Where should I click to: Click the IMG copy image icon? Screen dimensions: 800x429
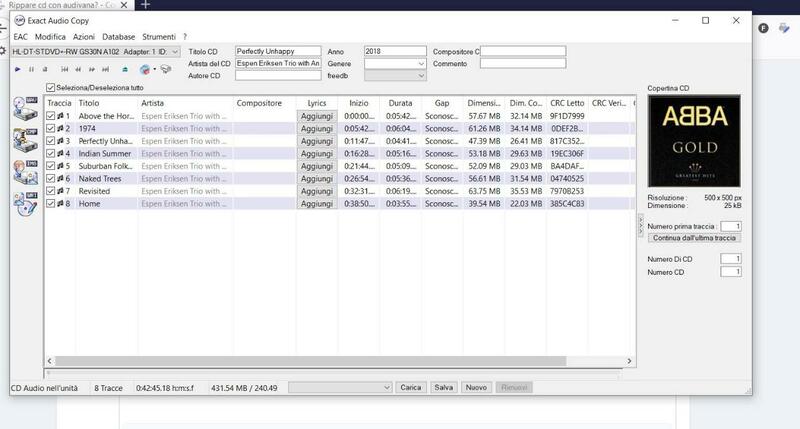tap(25, 171)
